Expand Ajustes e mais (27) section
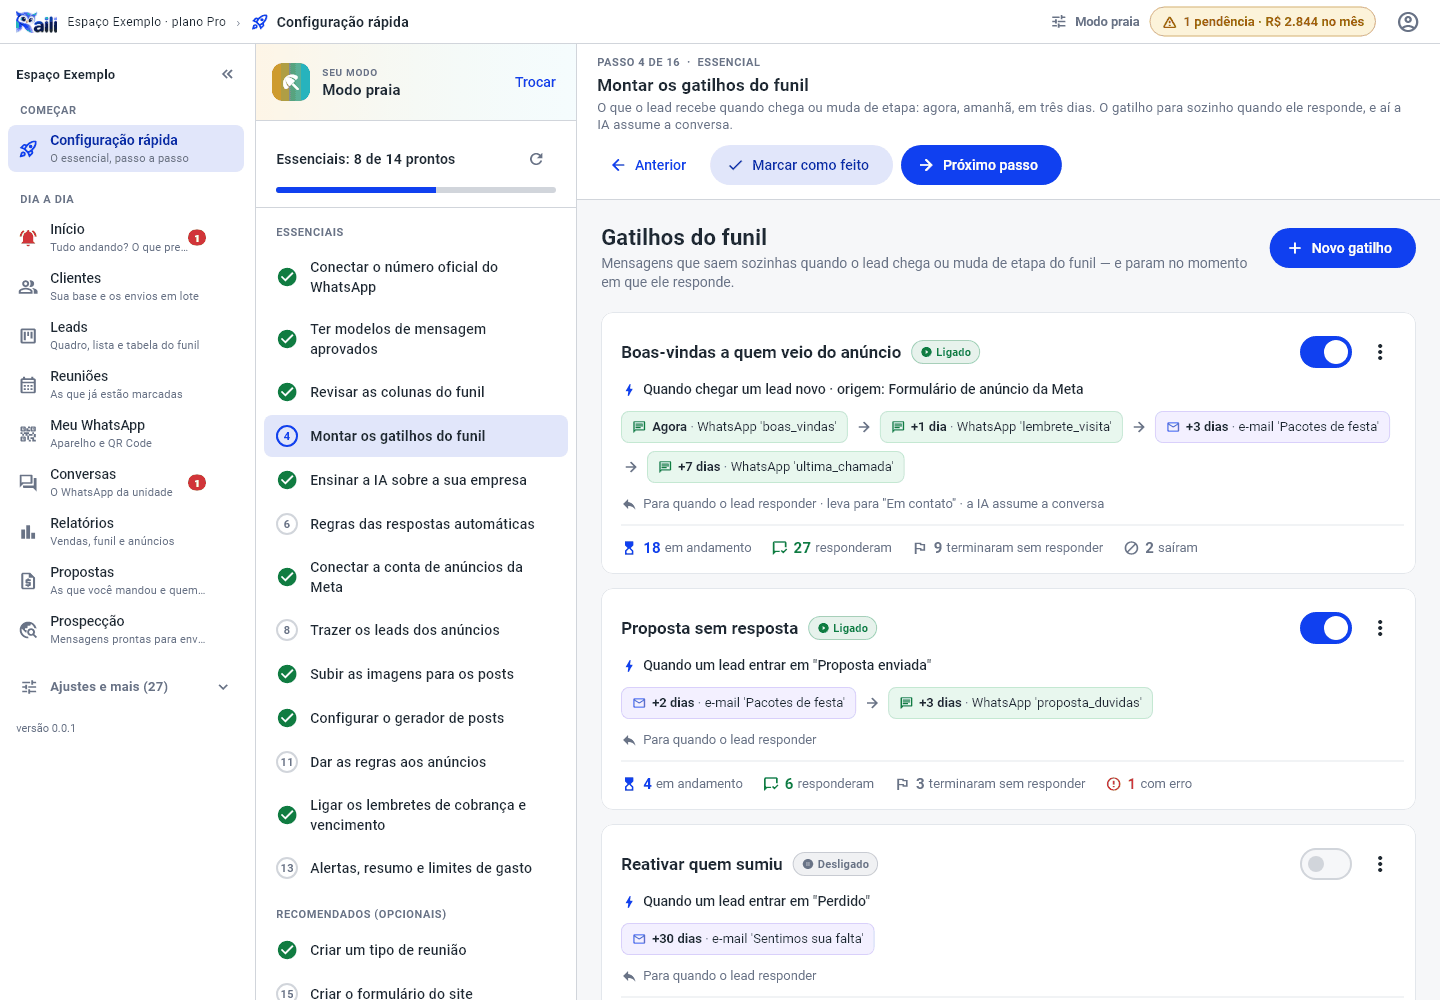 pos(126,687)
